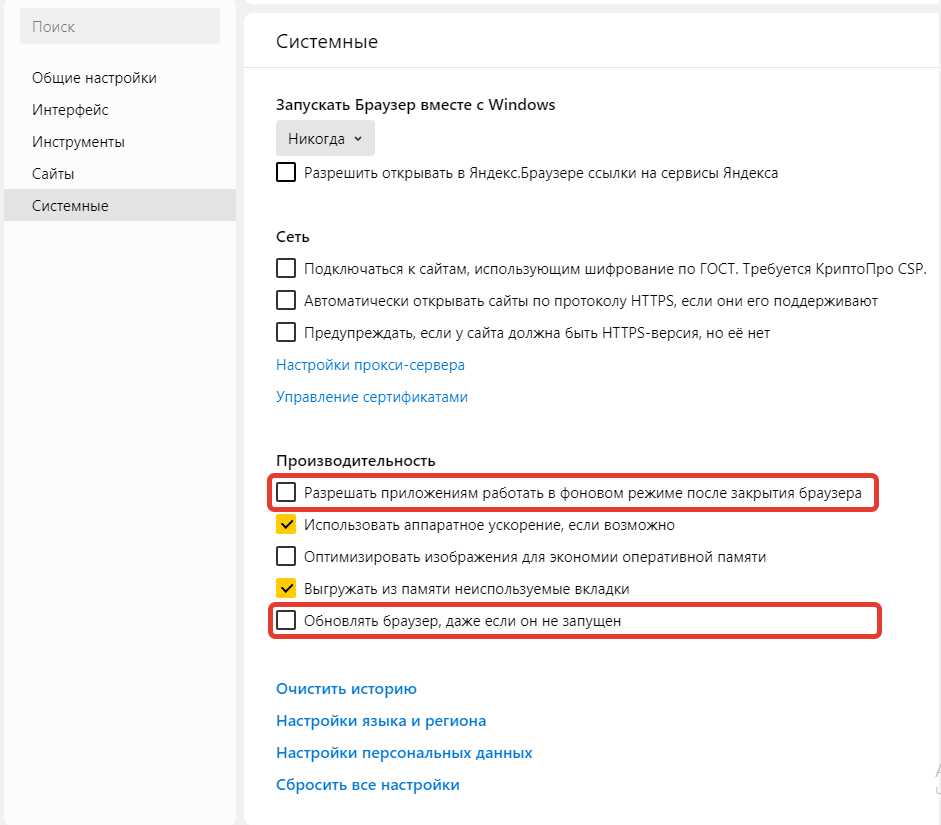Click the Очистить историю link
This screenshot has height=825, width=941.
[x=346, y=689]
